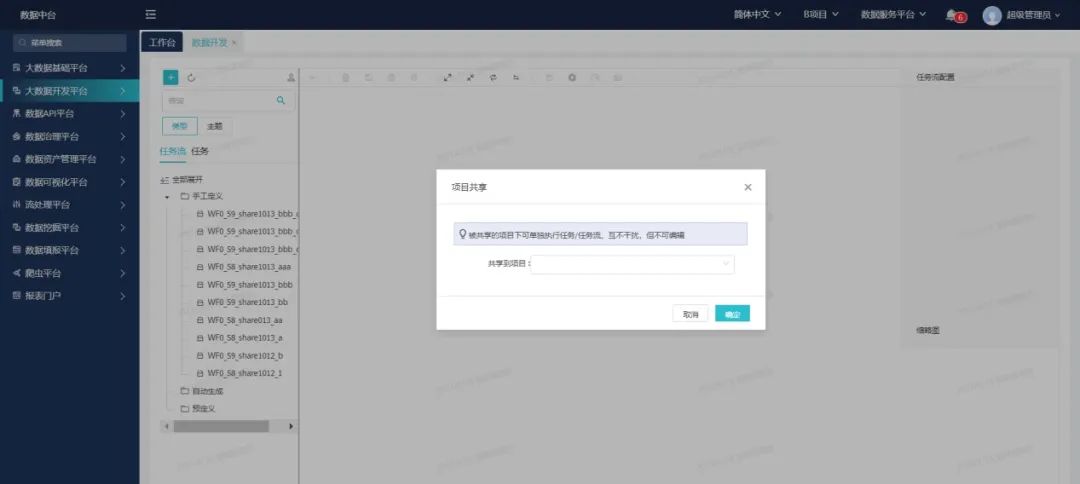
Task: Click the blue plus add icon
Action: pos(170,77)
